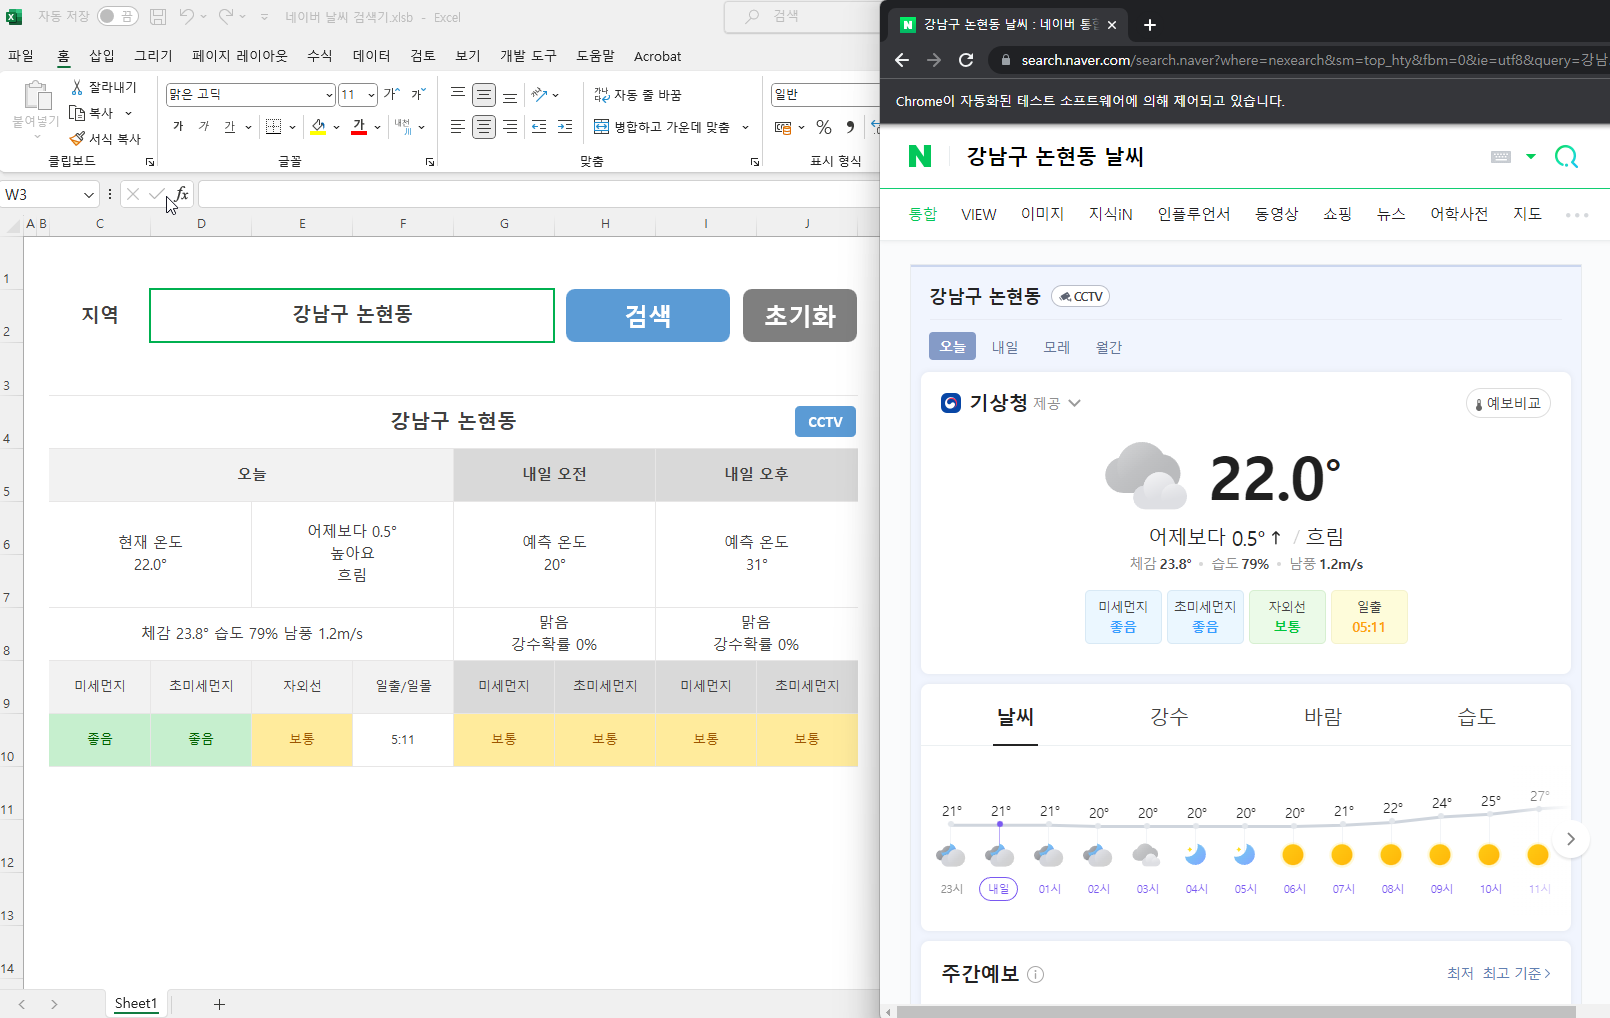Toggle italic 가 formatting in Excel
Image resolution: width=1610 pixels, height=1018 pixels.
coord(204,126)
